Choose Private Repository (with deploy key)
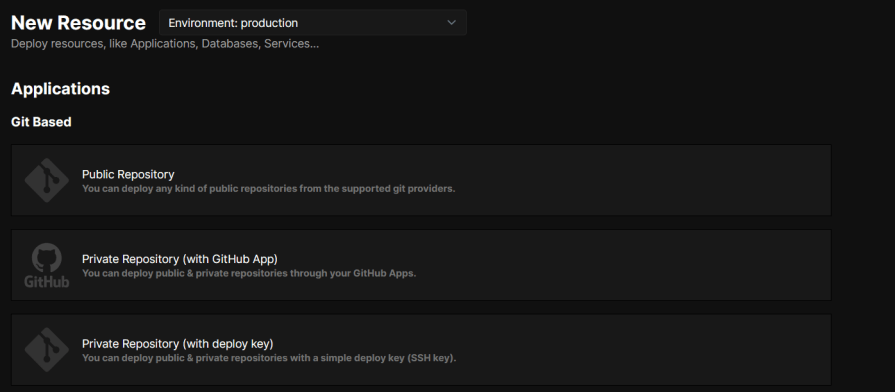The height and width of the screenshot is (392, 895). pyautogui.click(x=421, y=350)
